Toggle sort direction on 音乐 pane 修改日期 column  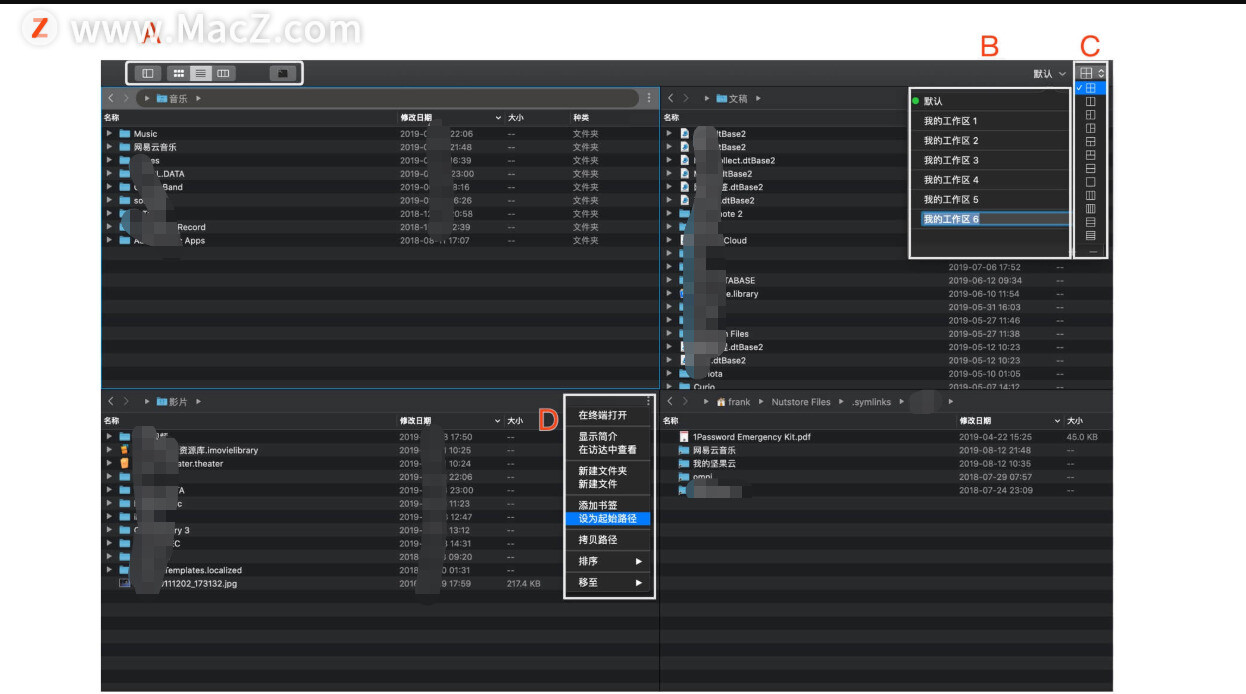pyautogui.click(x=498, y=117)
